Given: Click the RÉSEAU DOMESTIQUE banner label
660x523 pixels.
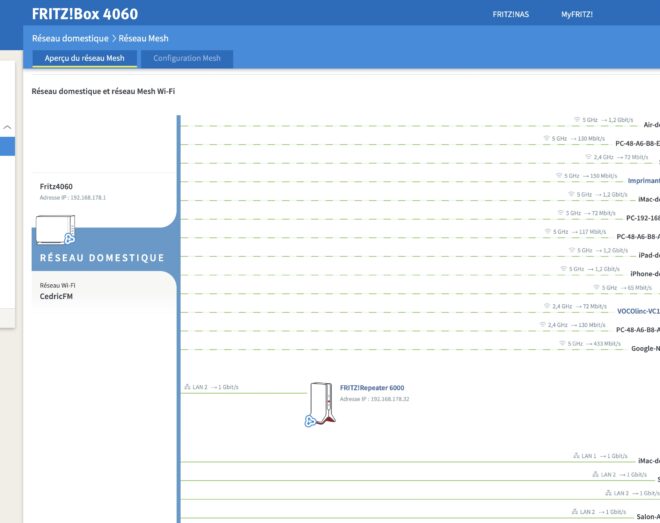Looking at the screenshot, I should point(102,258).
